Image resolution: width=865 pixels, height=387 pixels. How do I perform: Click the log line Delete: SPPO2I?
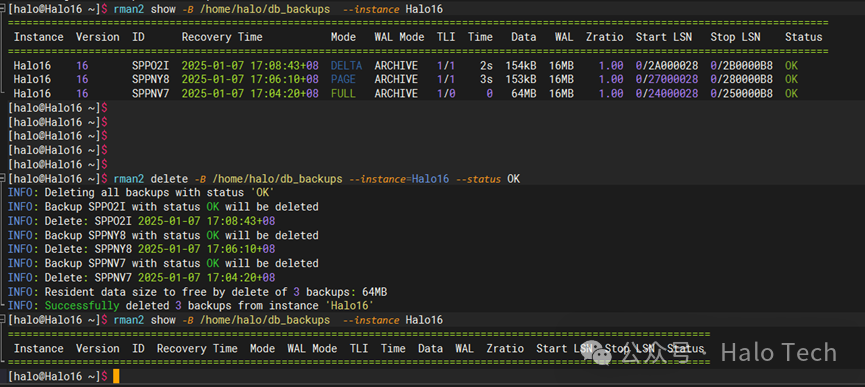pos(141,221)
